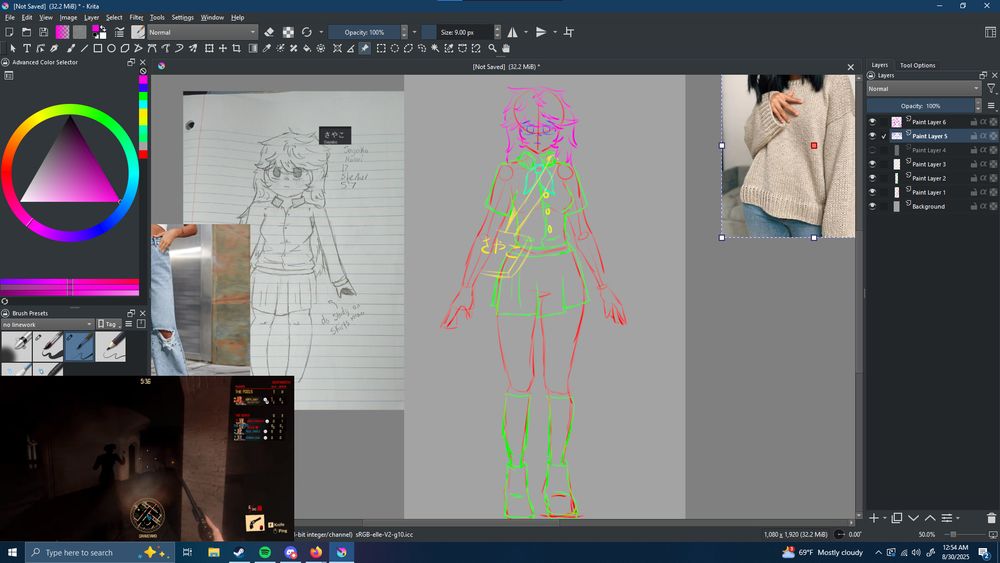The width and height of the screenshot is (1000, 563).
Task: Select the Elliptical Selection tool
Action: tap(395, 48)
